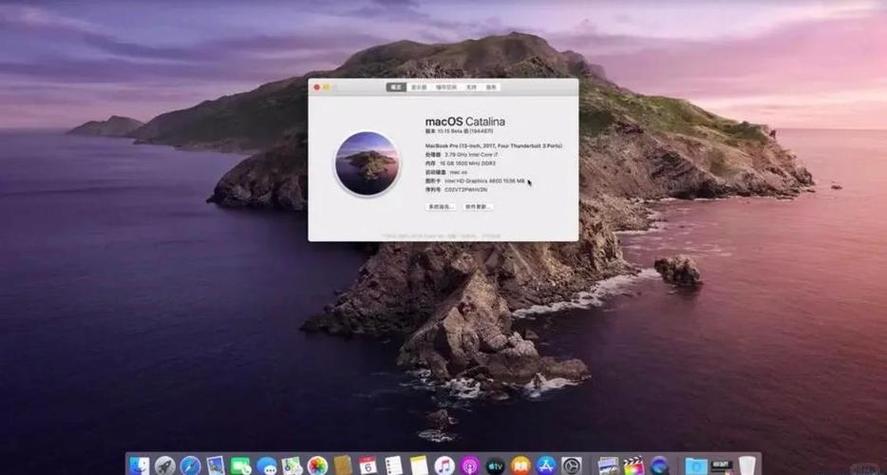Image resolution: width=887 pixels, height=475 pixels.
Task: Click the serial number row
Action: [457, 190]
